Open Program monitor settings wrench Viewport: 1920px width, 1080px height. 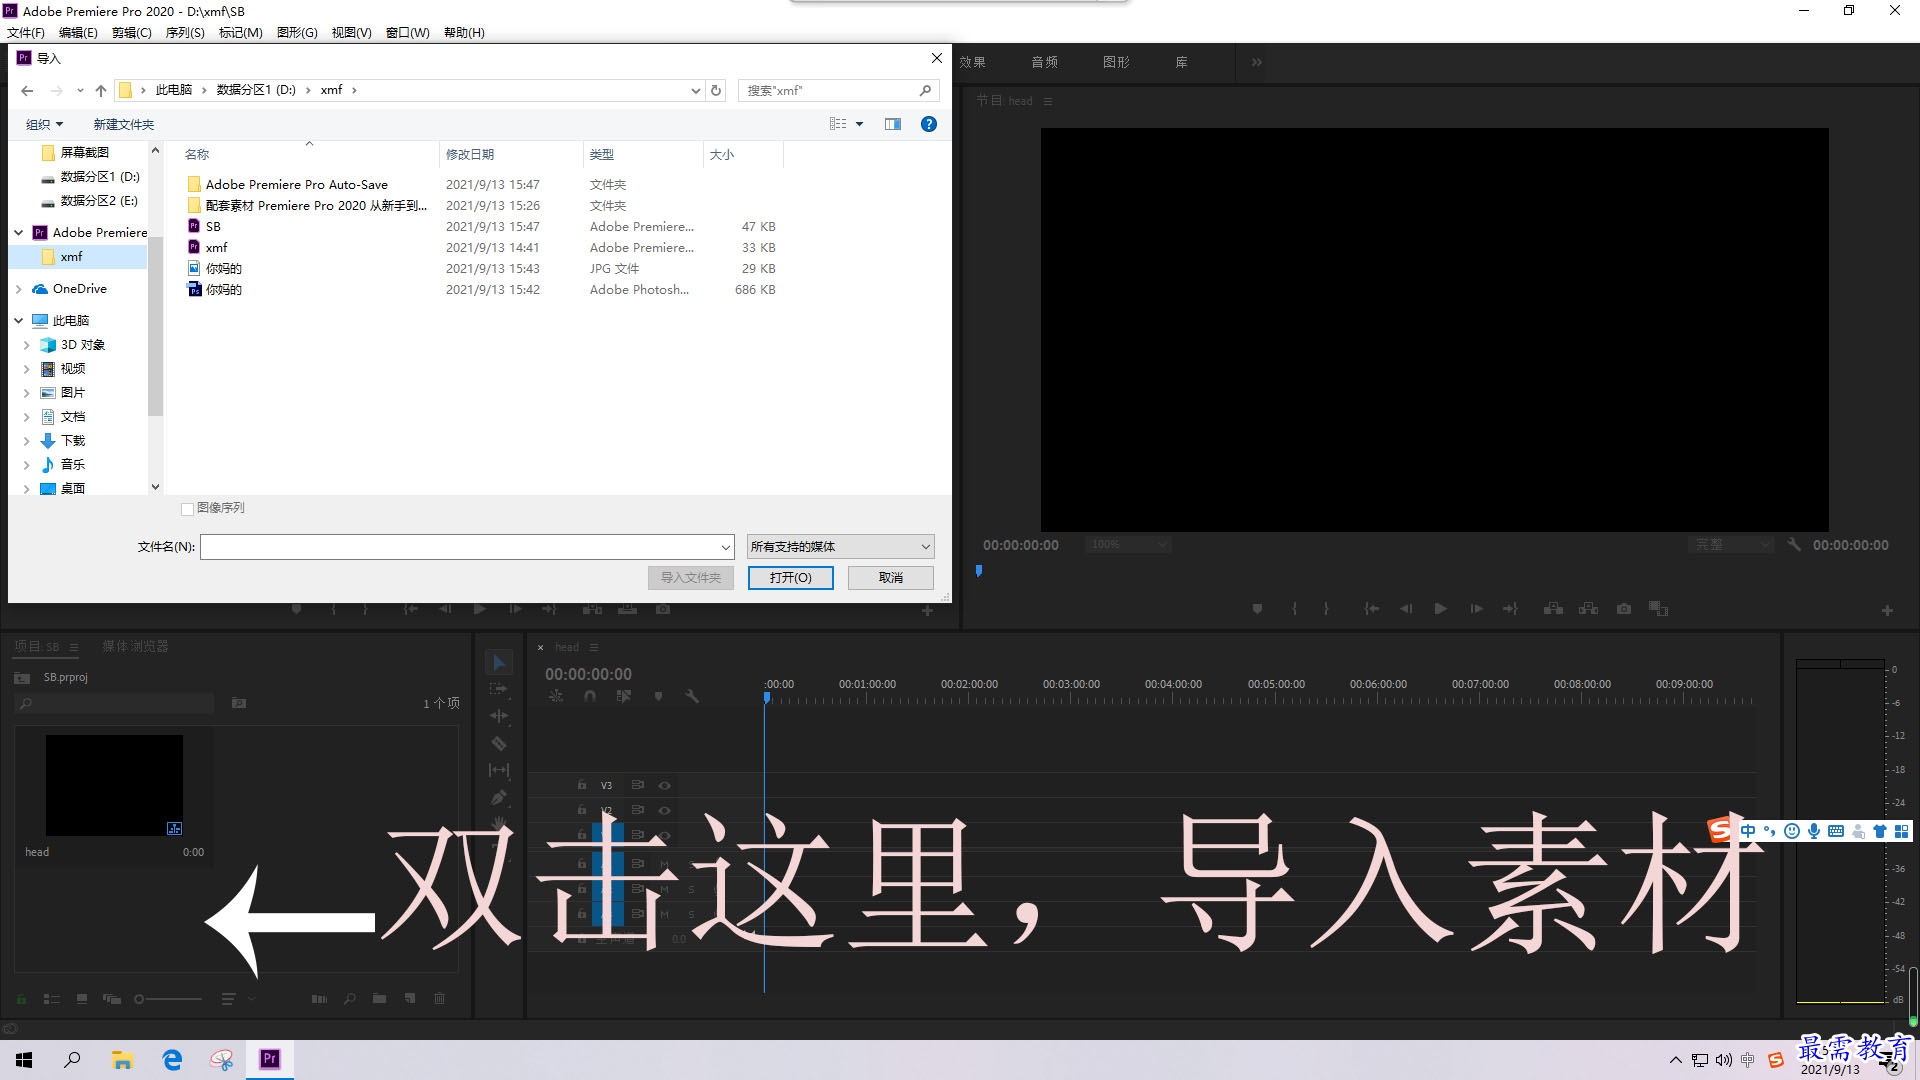(1794, 544)
